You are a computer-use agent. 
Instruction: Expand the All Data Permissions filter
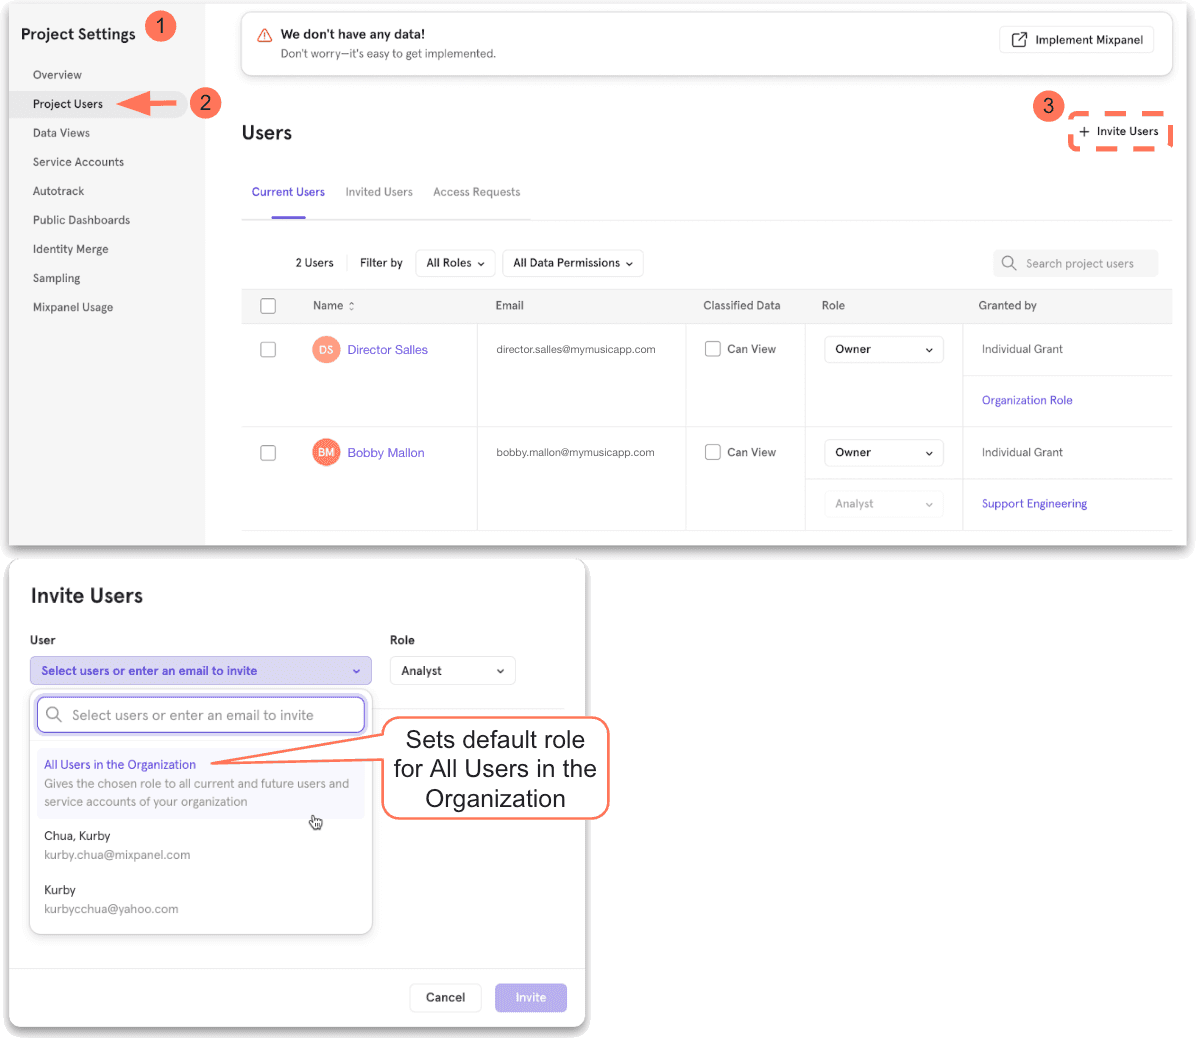click(572, 263)
